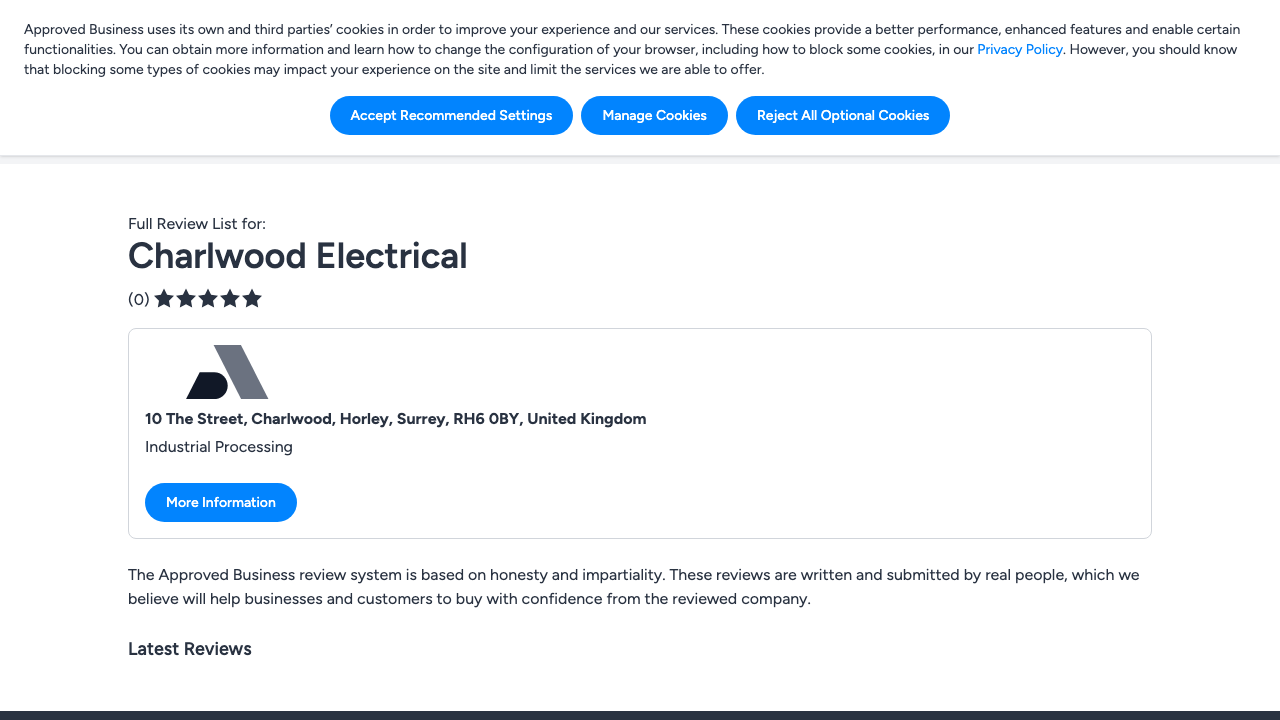1280x720 pixels.
Task: Click the business address in the info card
Action: tap(396, 418)
